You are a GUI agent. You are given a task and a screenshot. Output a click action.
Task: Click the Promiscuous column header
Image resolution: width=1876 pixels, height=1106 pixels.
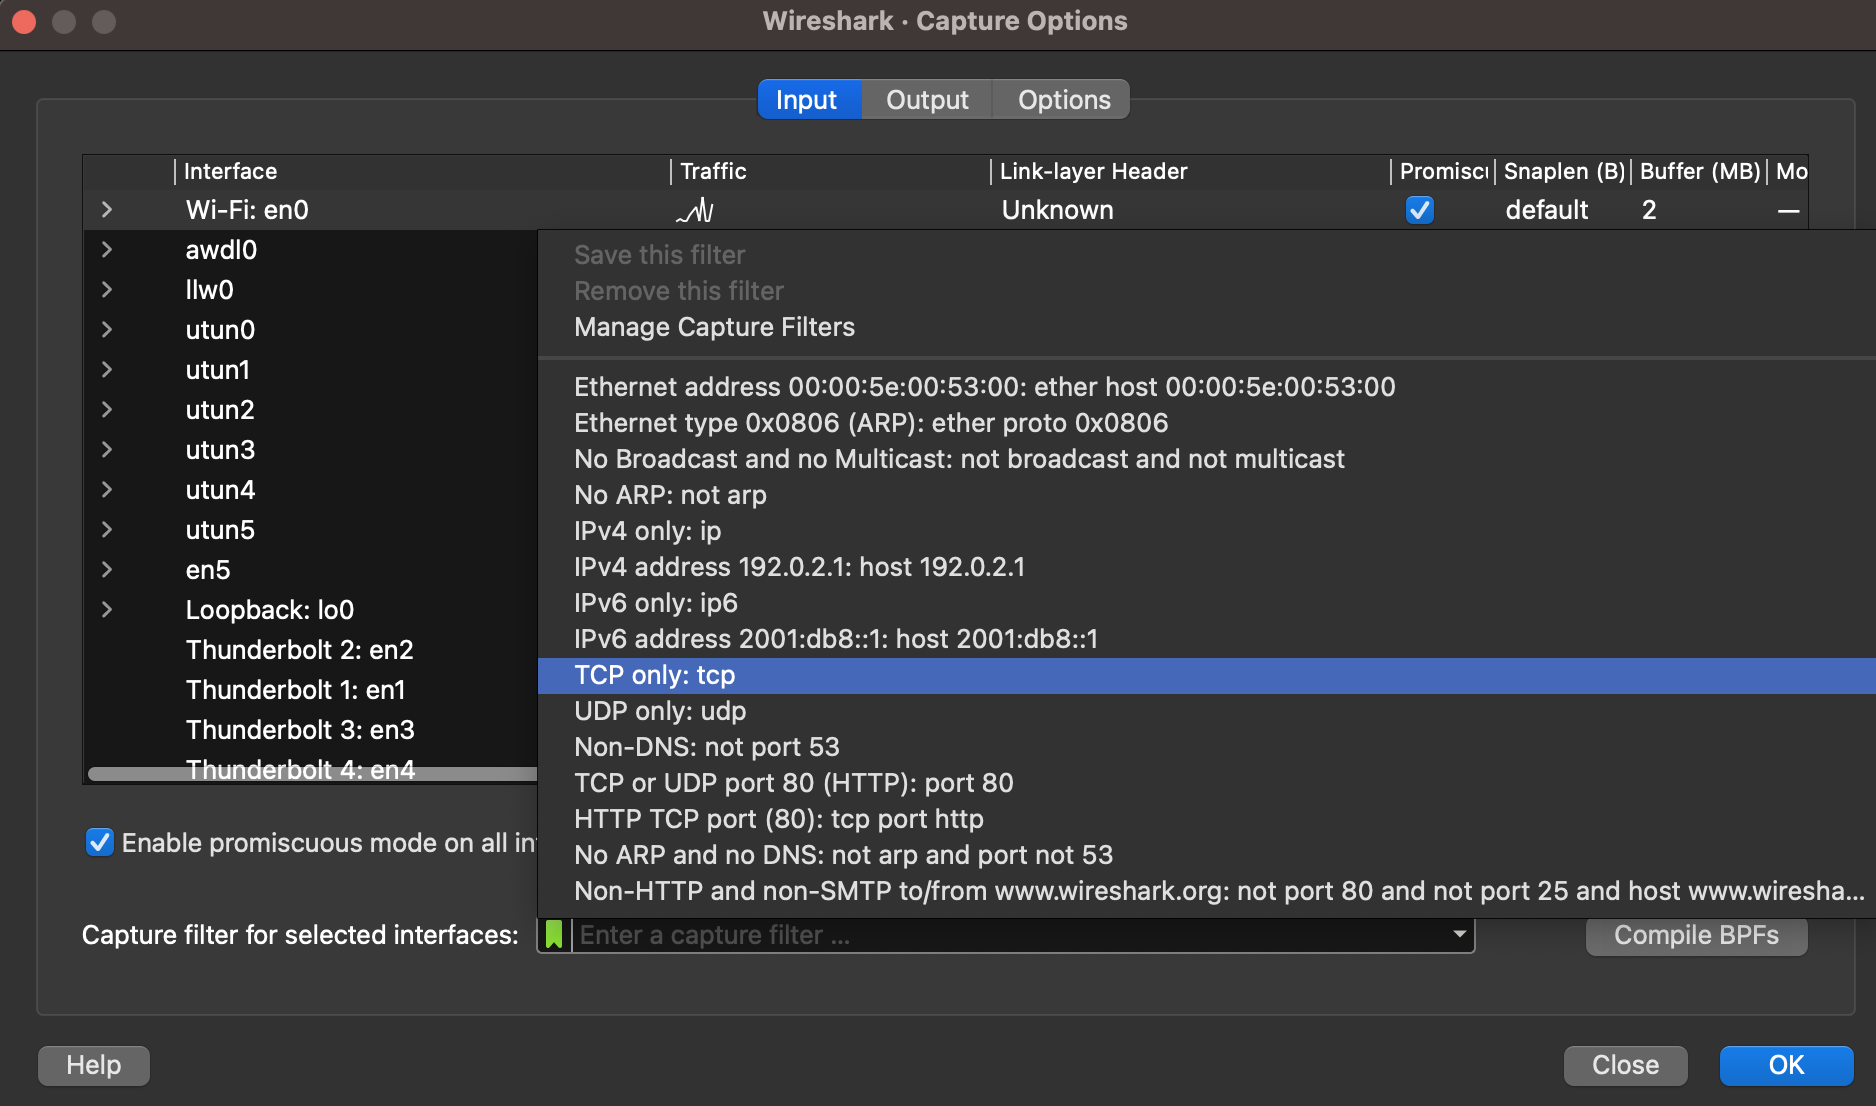click(x=1443, y=171)
